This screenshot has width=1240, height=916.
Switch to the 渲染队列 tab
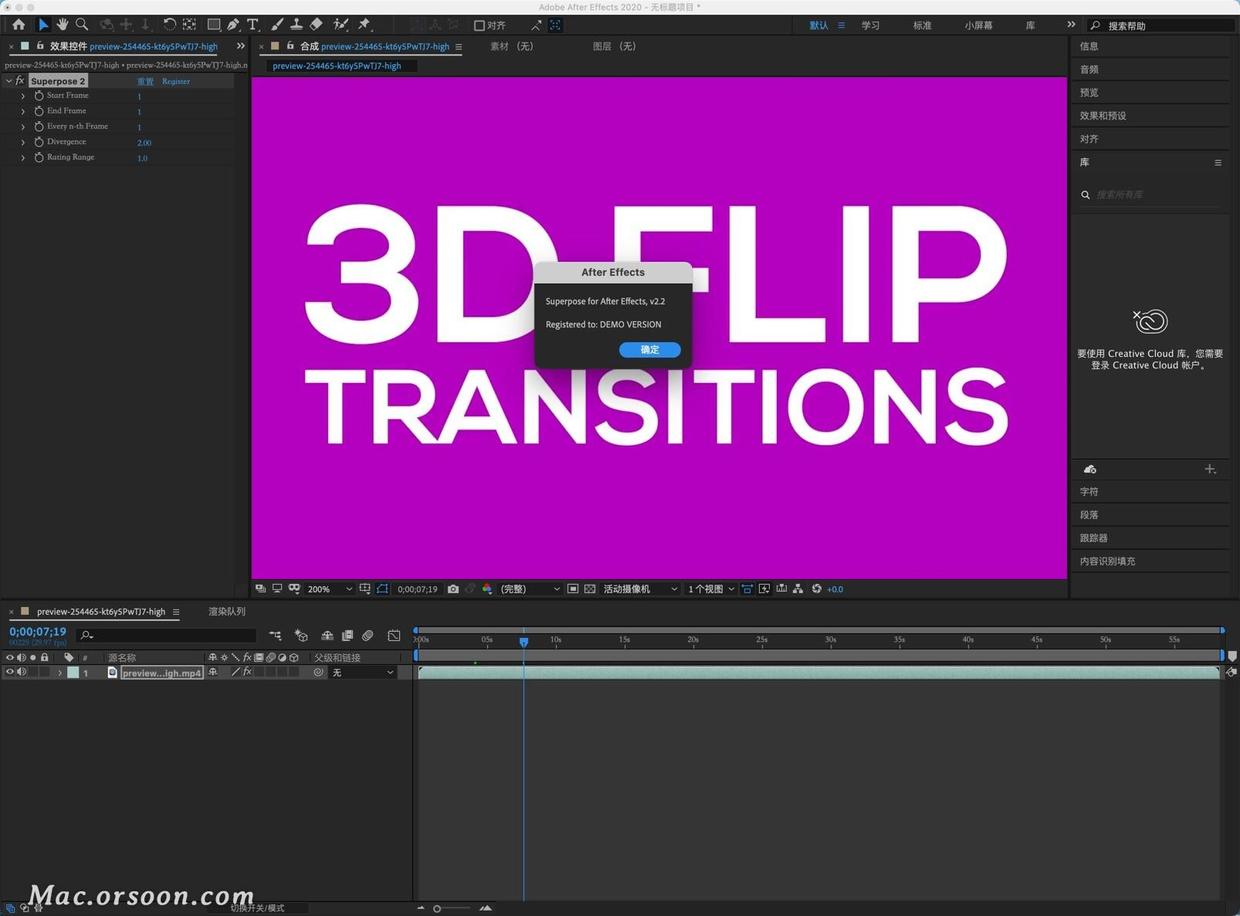pos(227,611)
